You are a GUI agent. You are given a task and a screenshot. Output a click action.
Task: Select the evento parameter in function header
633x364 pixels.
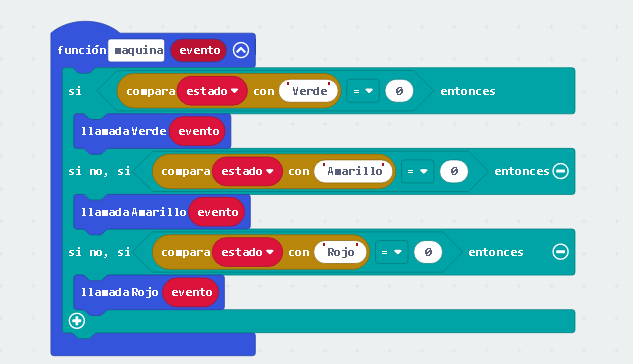point(199,50)
